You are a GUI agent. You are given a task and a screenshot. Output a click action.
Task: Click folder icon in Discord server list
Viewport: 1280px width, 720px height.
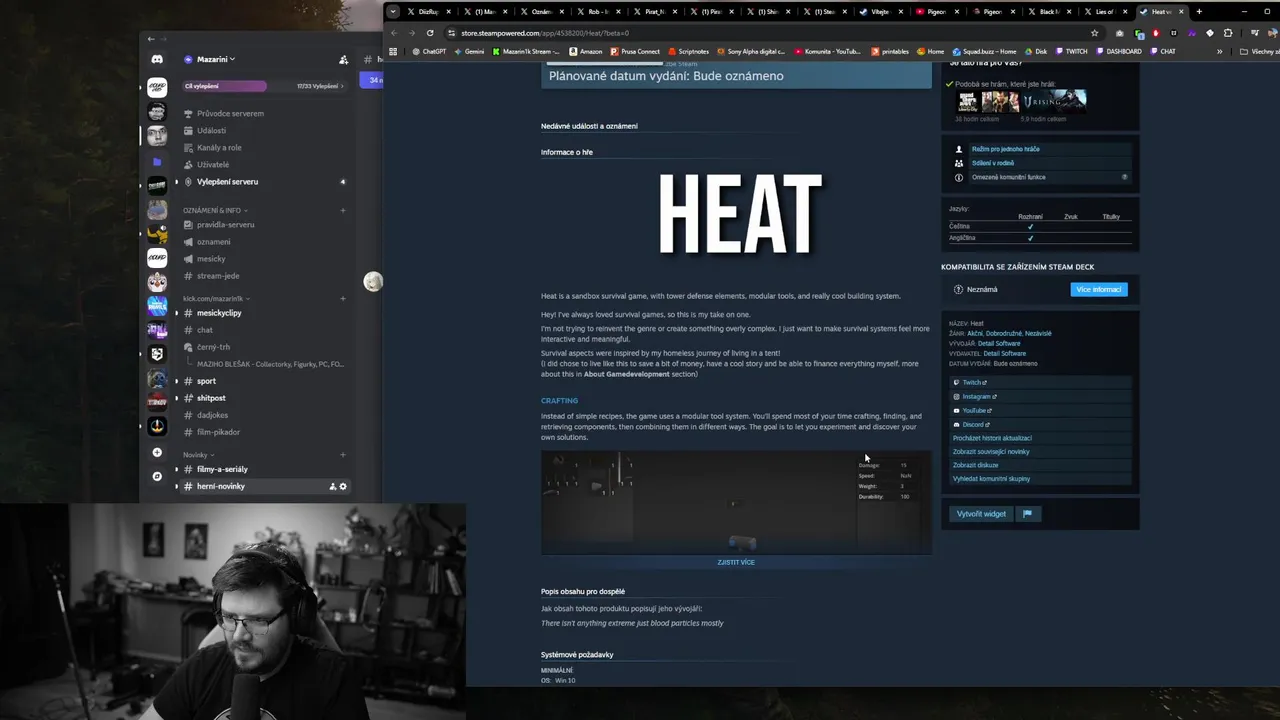[157, 161]
